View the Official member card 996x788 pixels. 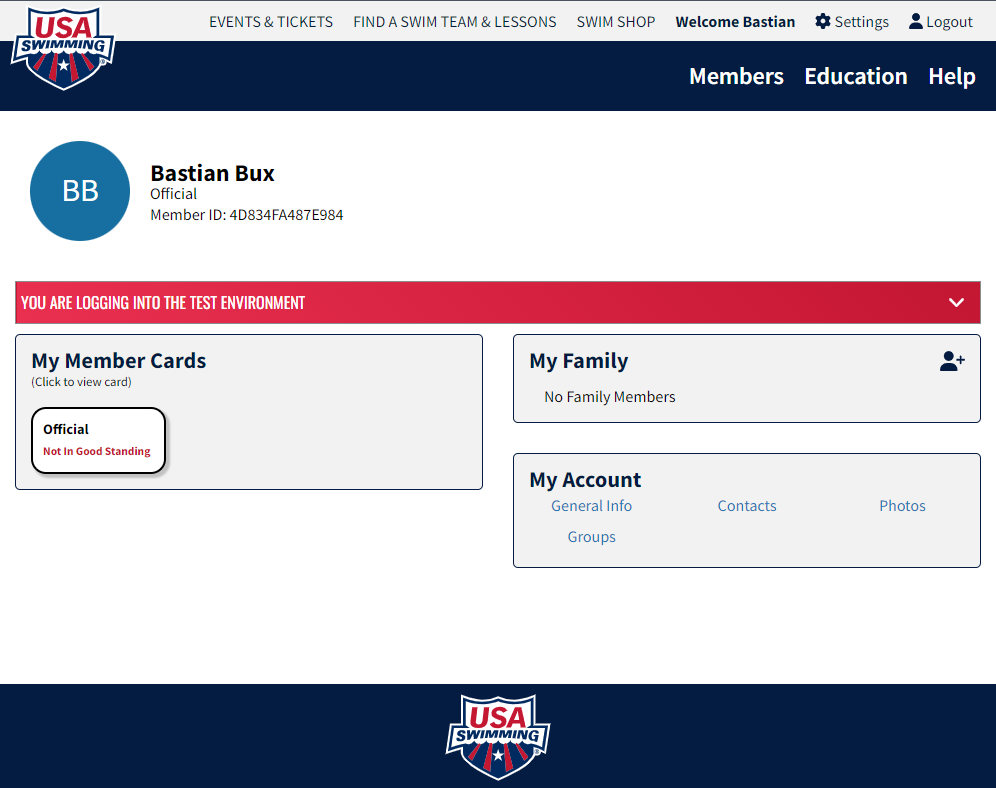[98, 441]
